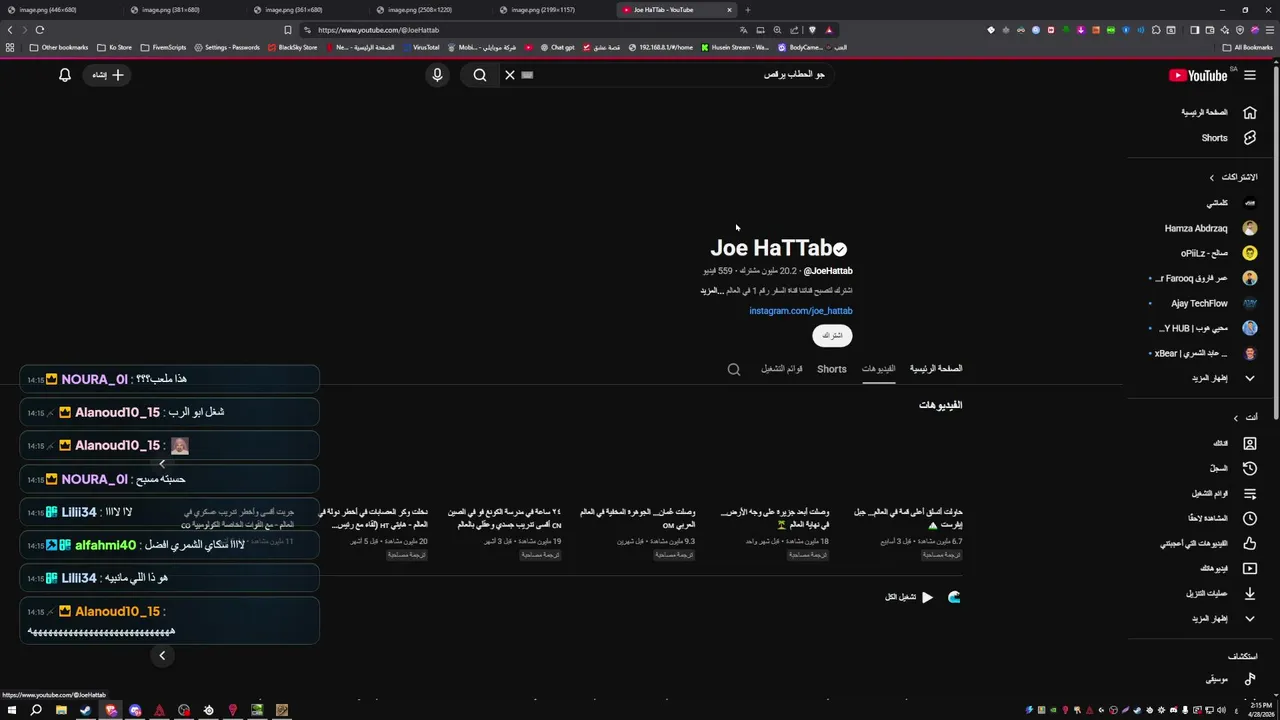This screenshot has width=1280, height=720.
Task: Open the YouTube hamburger guide menu
Action: click(1249, 75)
